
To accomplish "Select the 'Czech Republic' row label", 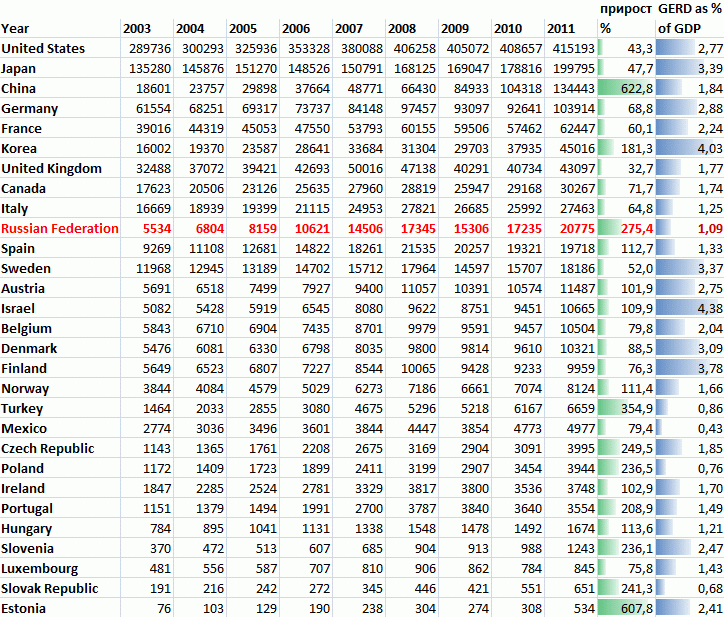I will [x=48, y=449].
